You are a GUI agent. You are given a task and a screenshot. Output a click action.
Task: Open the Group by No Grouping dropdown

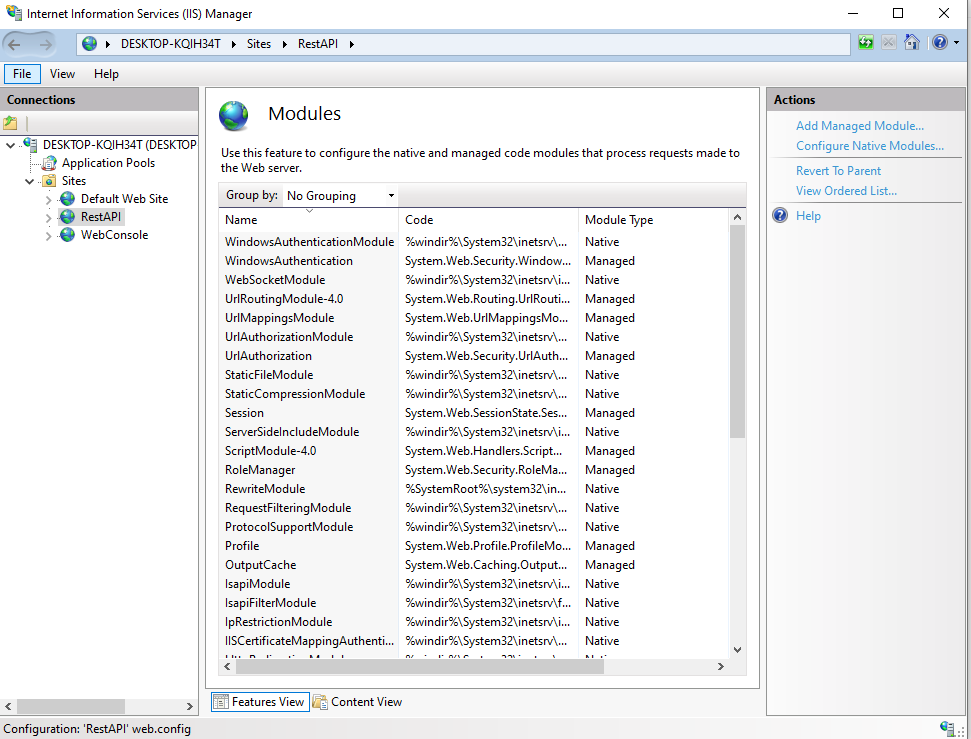click(x=340, y=196)
